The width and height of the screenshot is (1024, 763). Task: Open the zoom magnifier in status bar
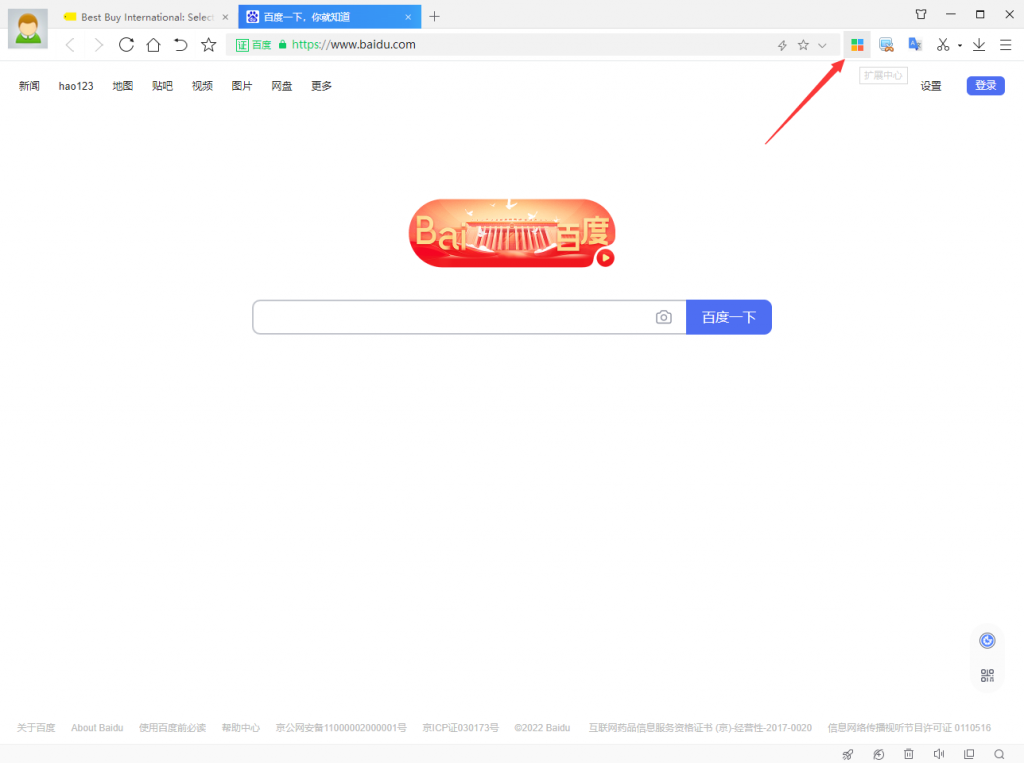point(999,754)
